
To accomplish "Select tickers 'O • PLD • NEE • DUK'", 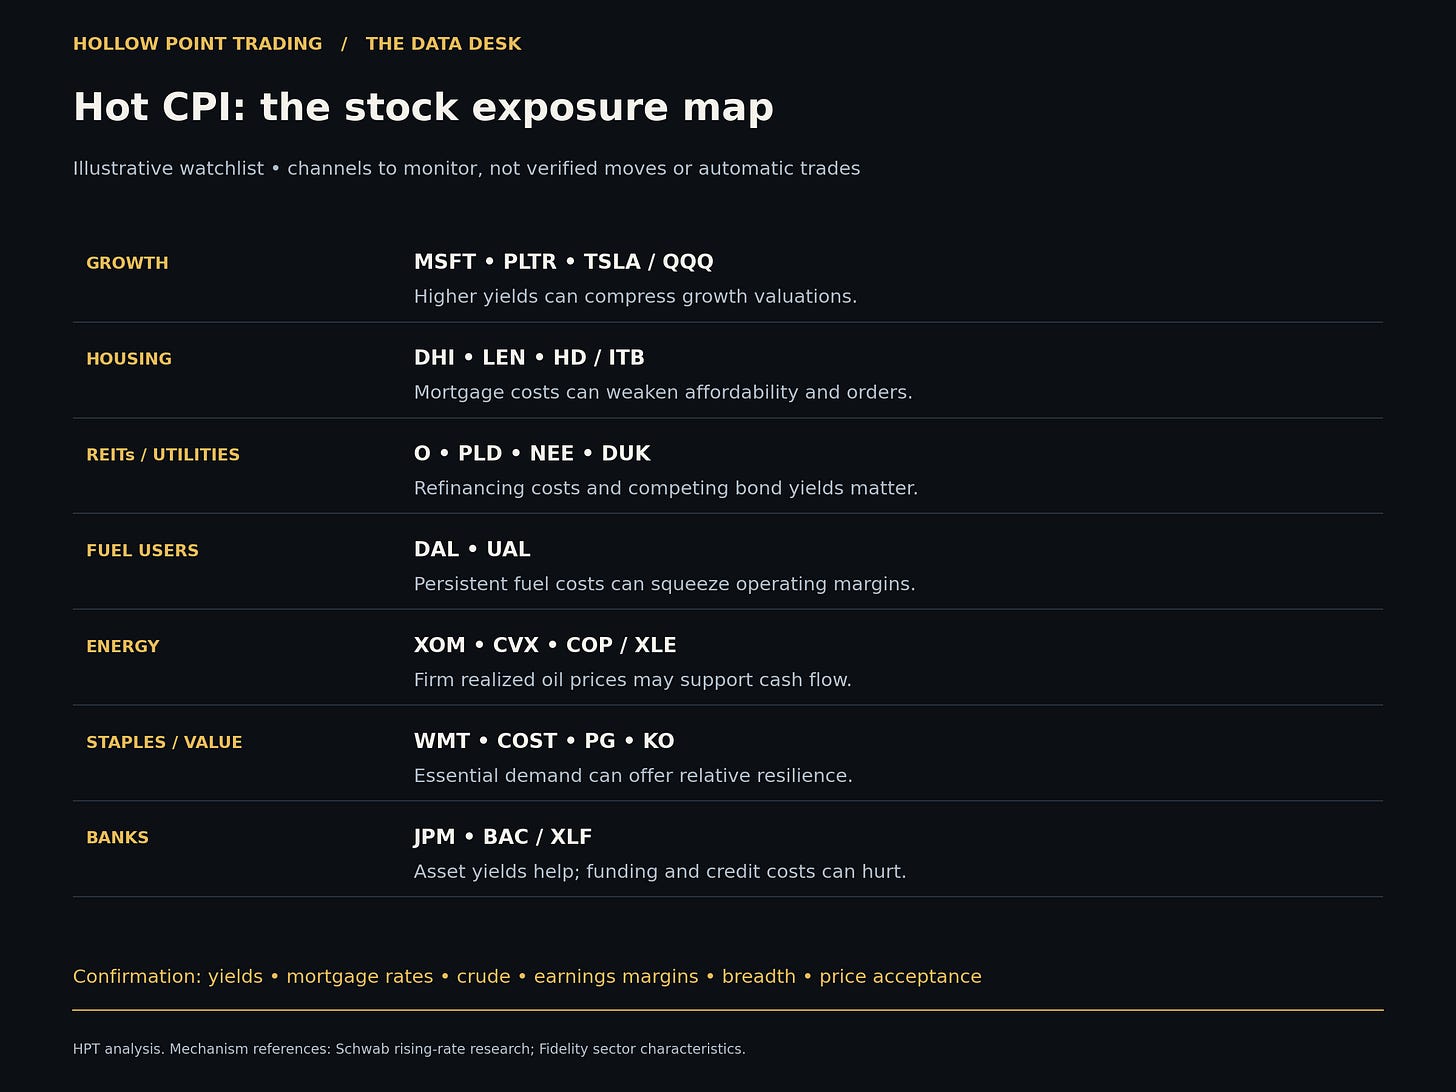I will [532, 454].
